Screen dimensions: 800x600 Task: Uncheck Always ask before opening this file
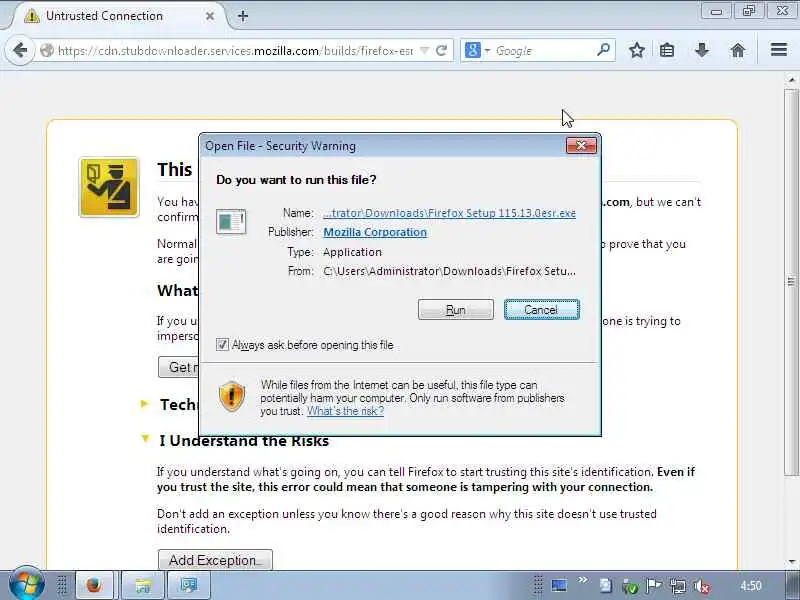[x=222, y=344]
